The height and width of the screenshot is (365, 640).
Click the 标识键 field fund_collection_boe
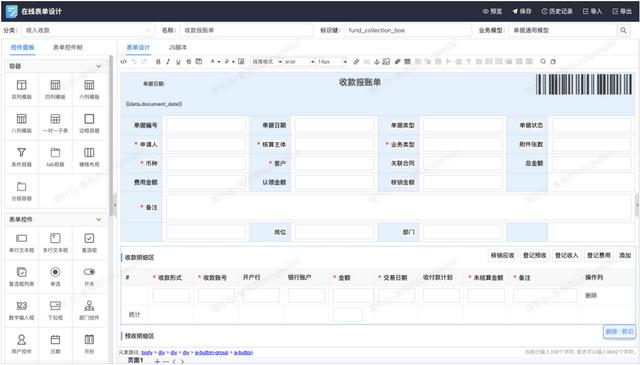[408, 30]
